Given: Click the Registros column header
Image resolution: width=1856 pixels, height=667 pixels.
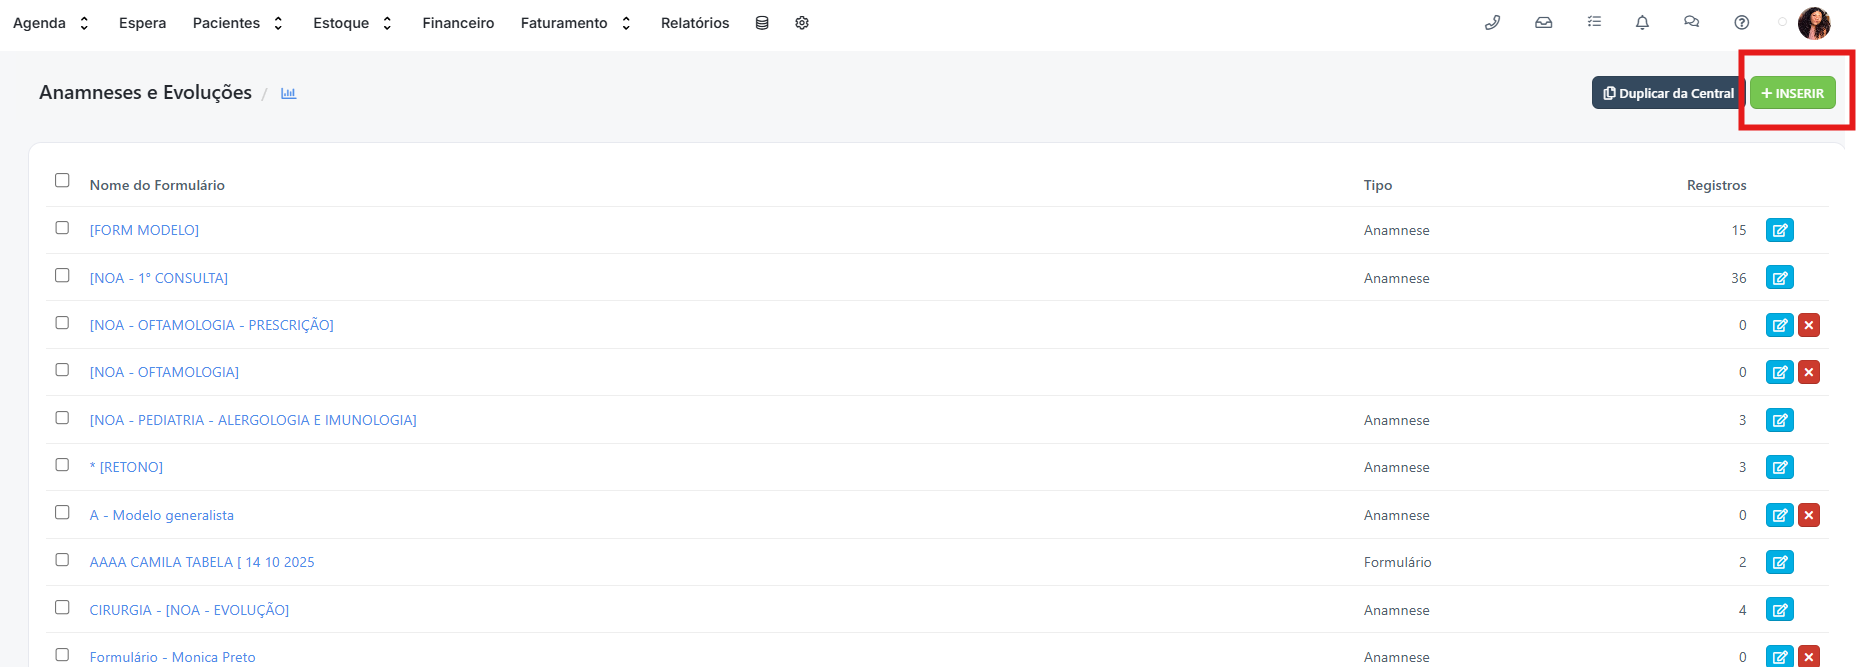Looking at the screenshot, I should (x=1716, y=185).
